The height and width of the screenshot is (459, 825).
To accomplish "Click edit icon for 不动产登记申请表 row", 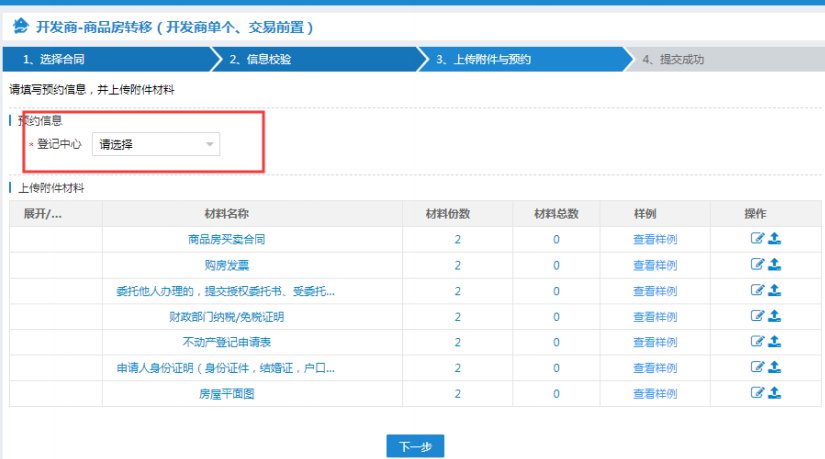I will click(757, 341).
